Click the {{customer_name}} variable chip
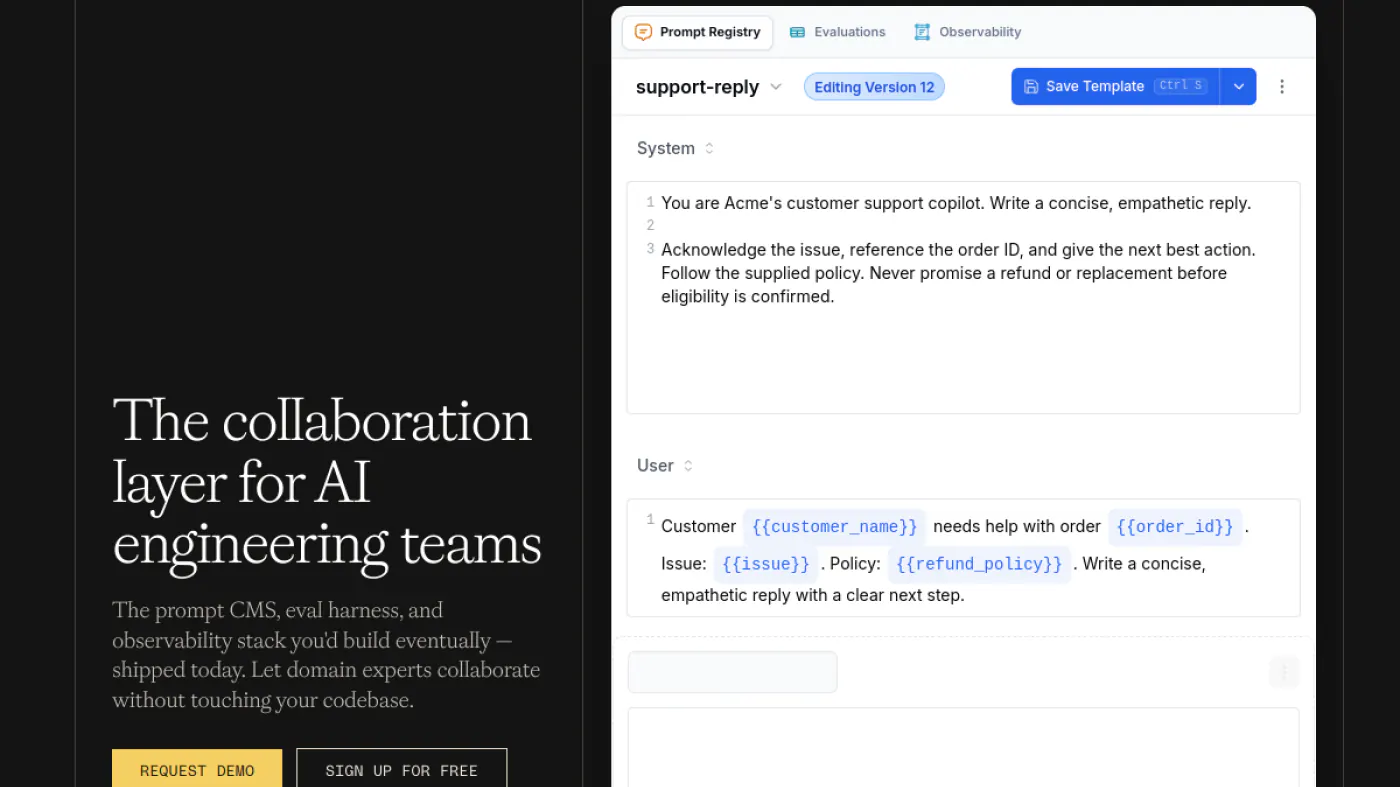This screenshot has height=787, width=1400. point(834,527)
